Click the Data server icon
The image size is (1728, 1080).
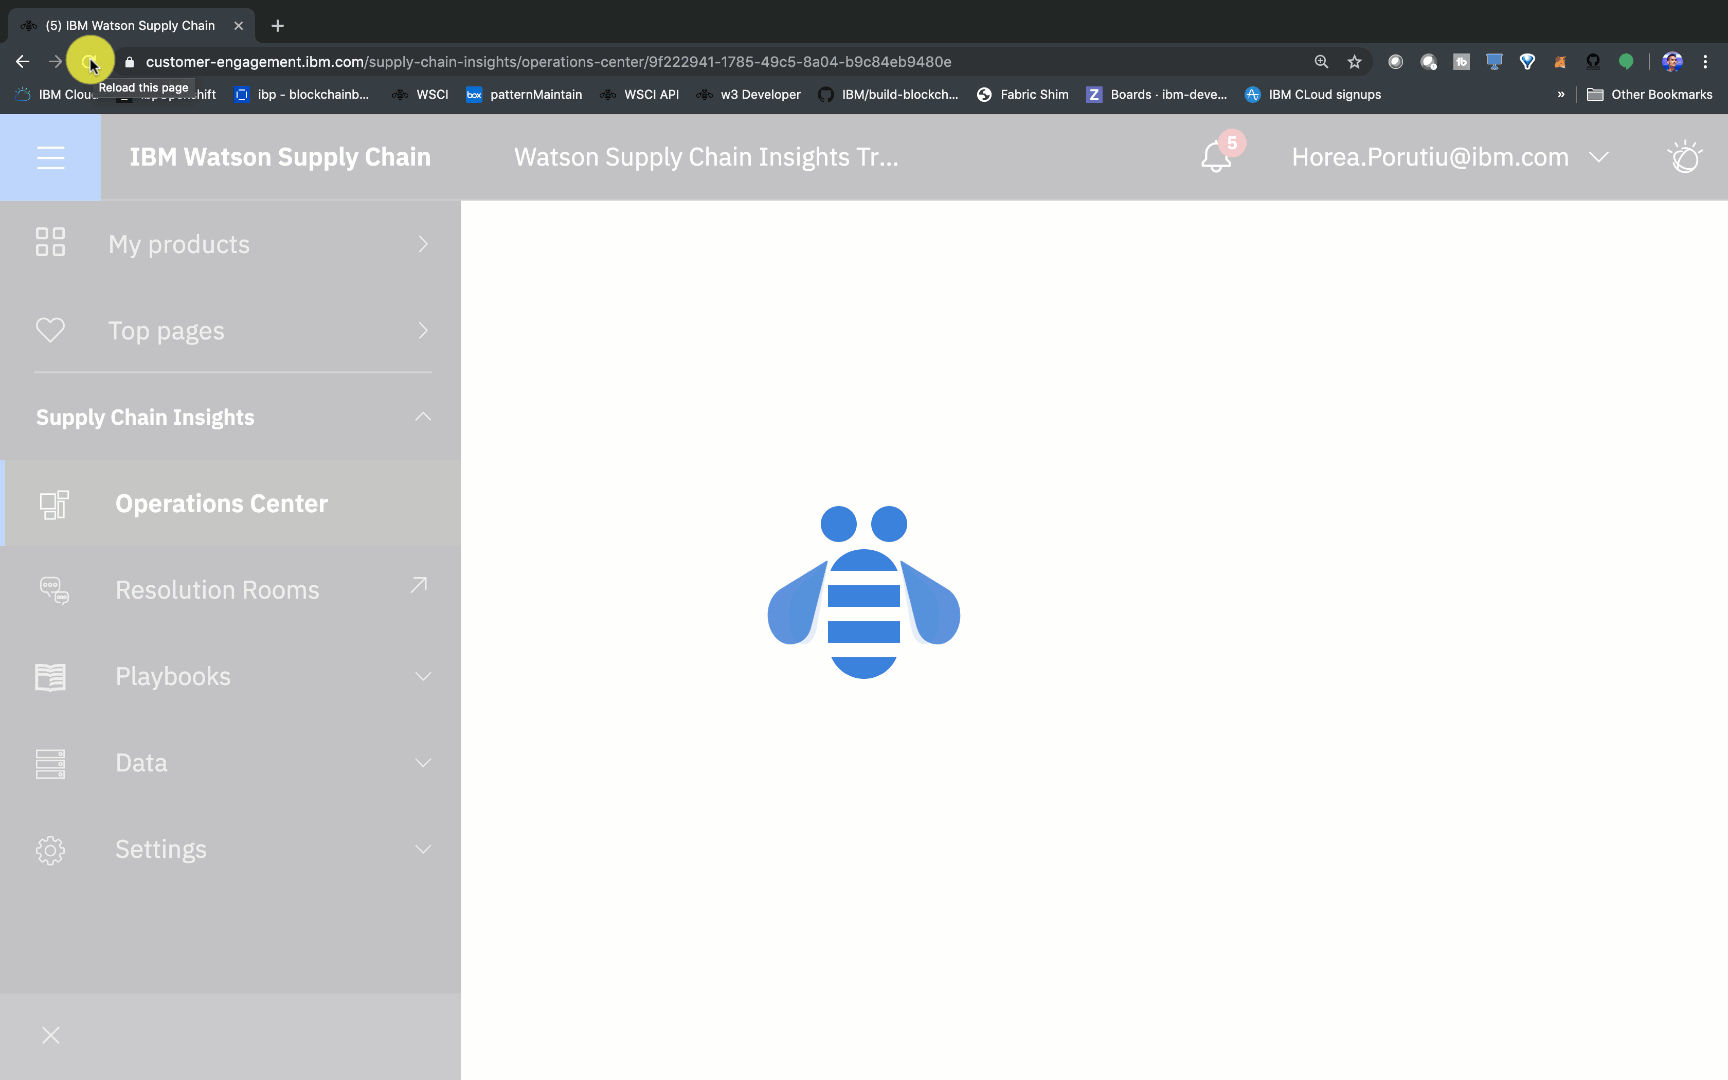tap(50, 763)
